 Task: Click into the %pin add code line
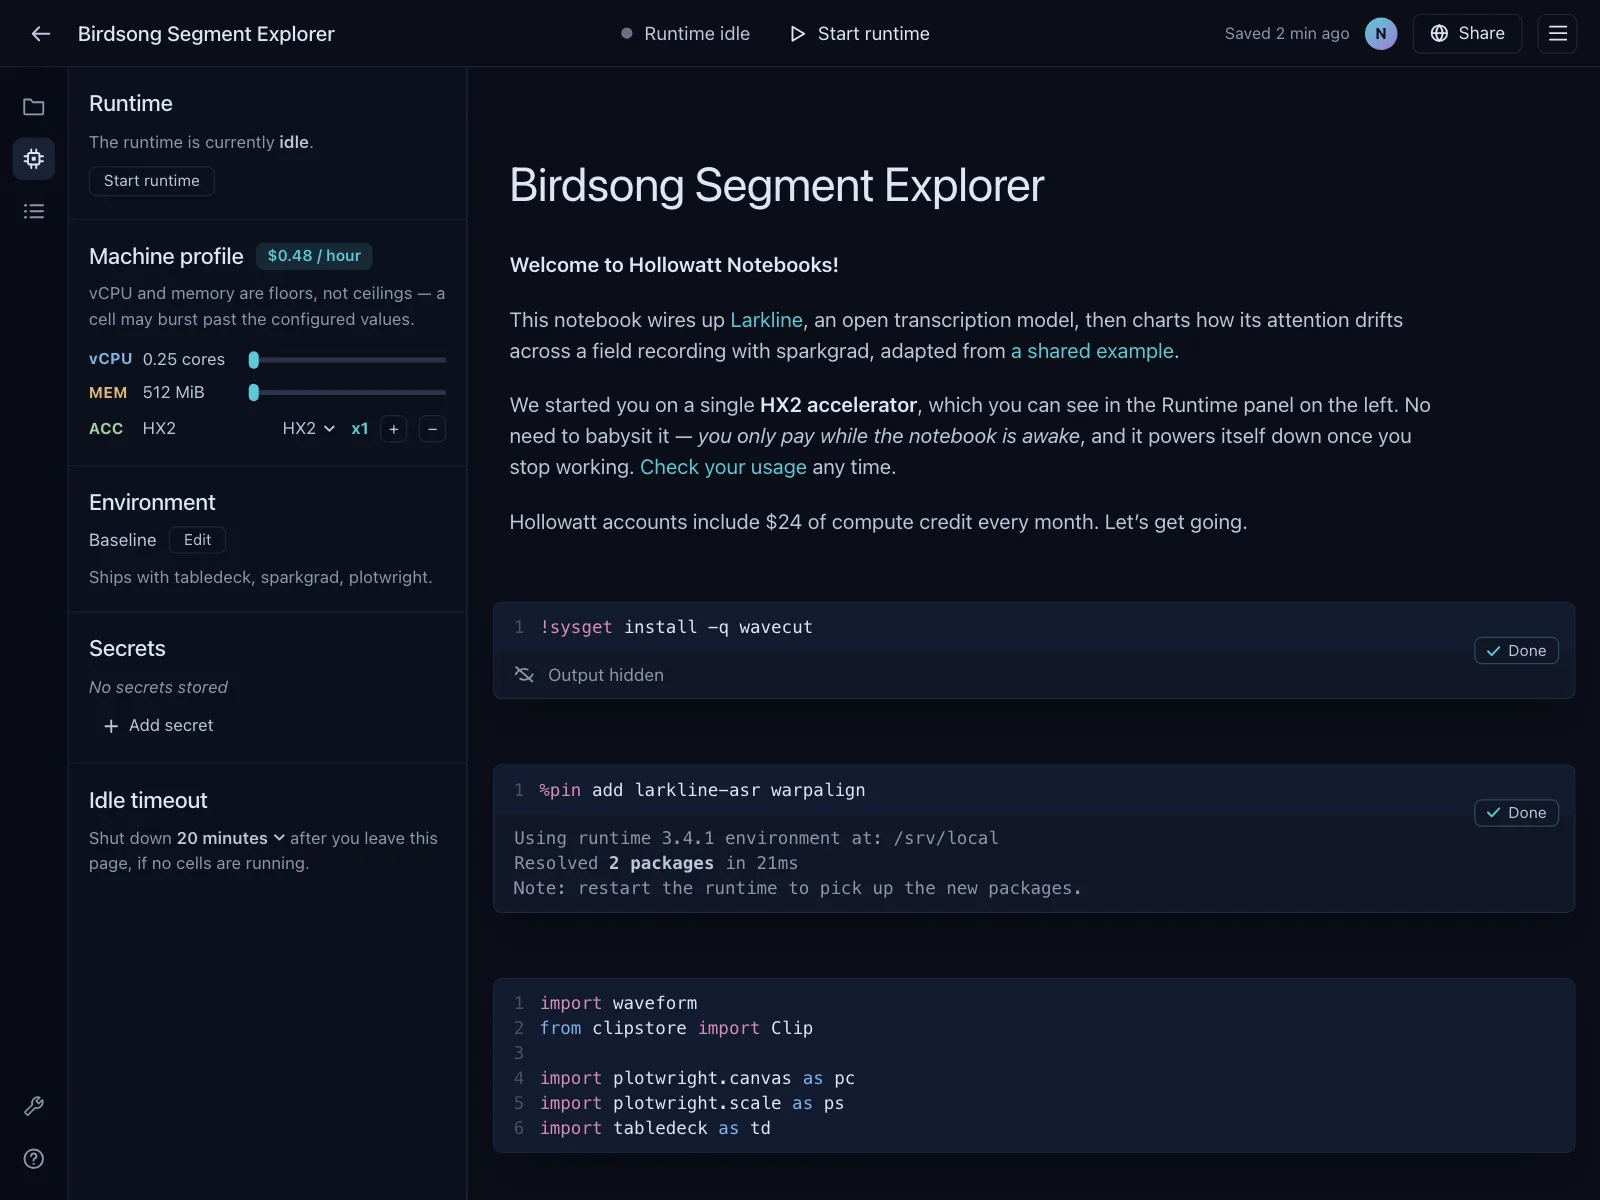[702, 790]
